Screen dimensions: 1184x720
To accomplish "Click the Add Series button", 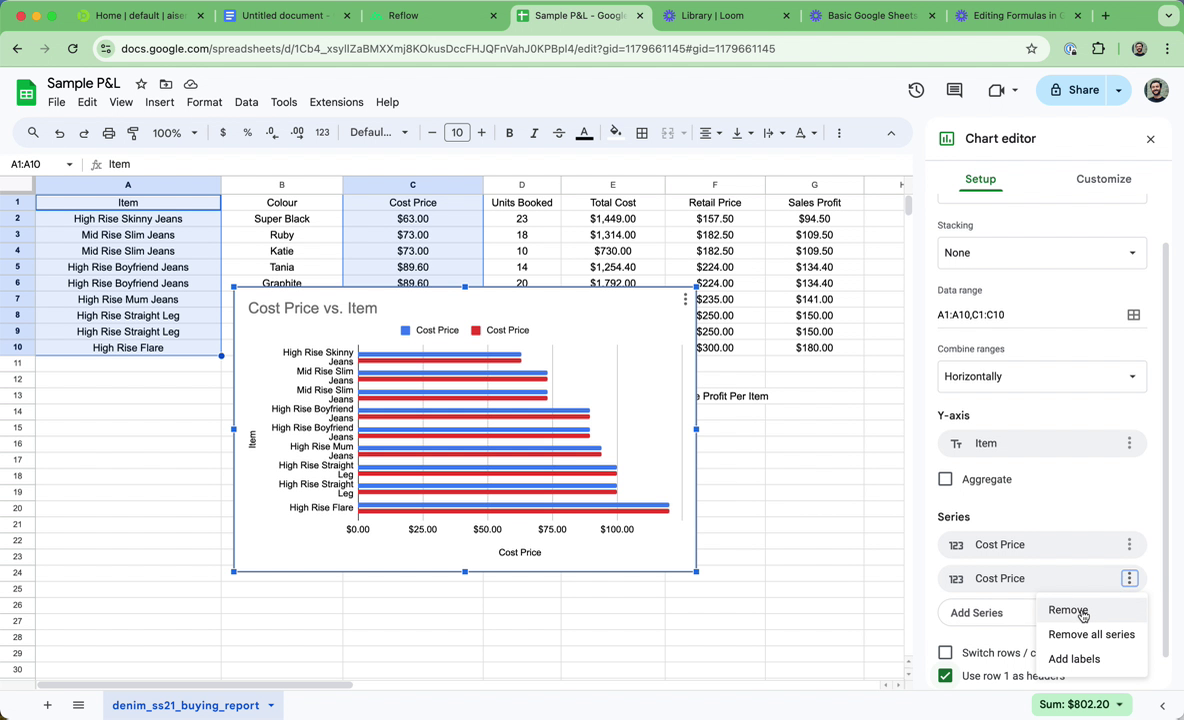I will pos(976,613).
